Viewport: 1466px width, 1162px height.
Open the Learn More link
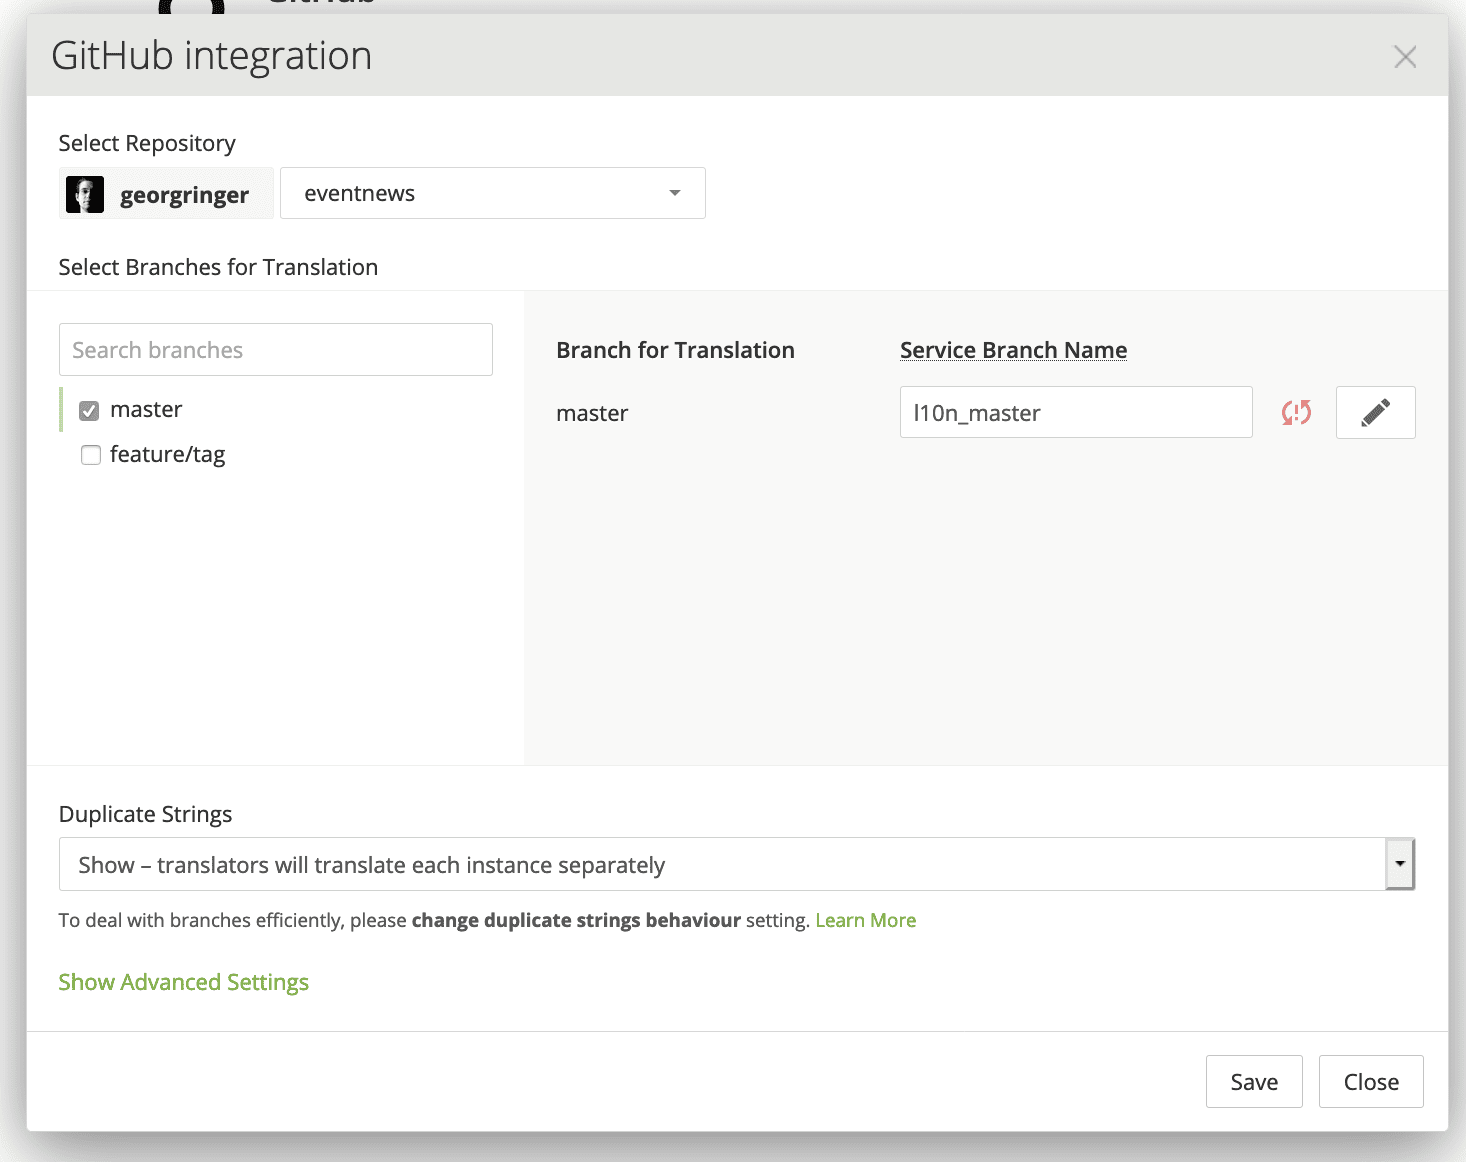865,920
